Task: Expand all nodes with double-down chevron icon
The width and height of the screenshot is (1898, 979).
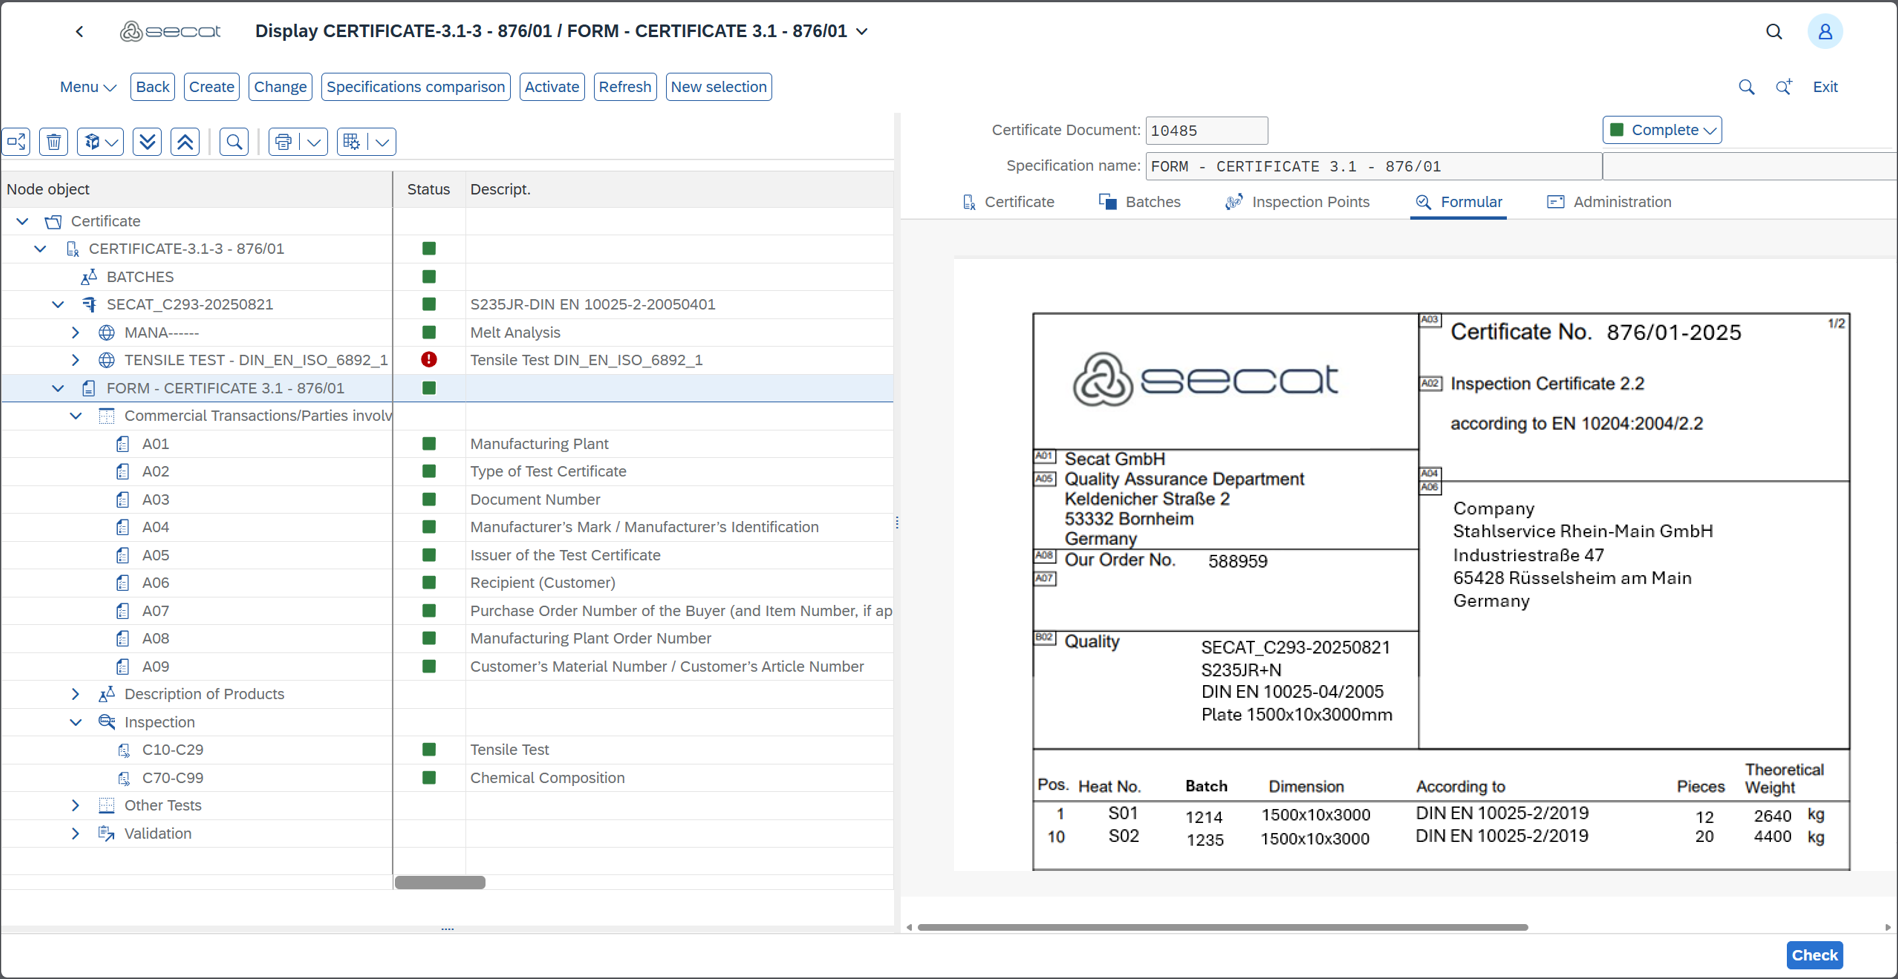Action: (x=147, y=142)
